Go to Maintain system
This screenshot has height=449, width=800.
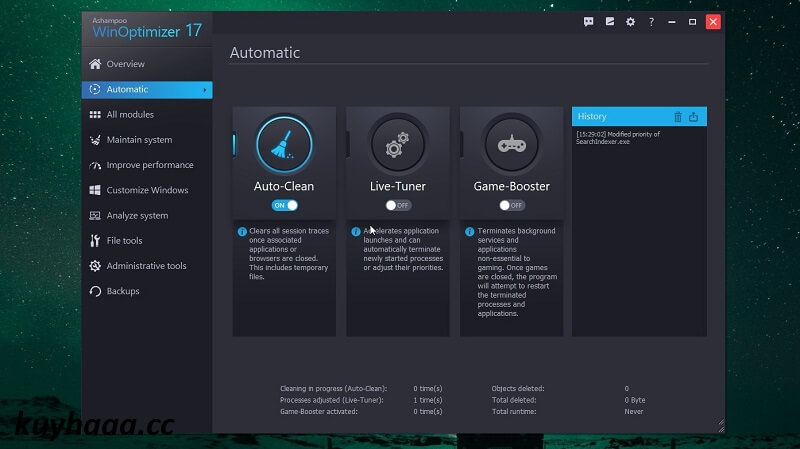tap(147, 140)
